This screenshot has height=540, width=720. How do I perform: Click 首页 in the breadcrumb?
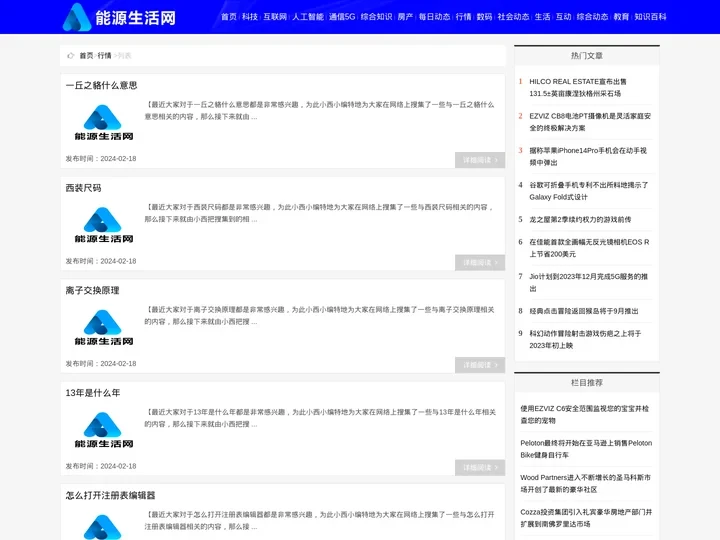click(86, 56)
